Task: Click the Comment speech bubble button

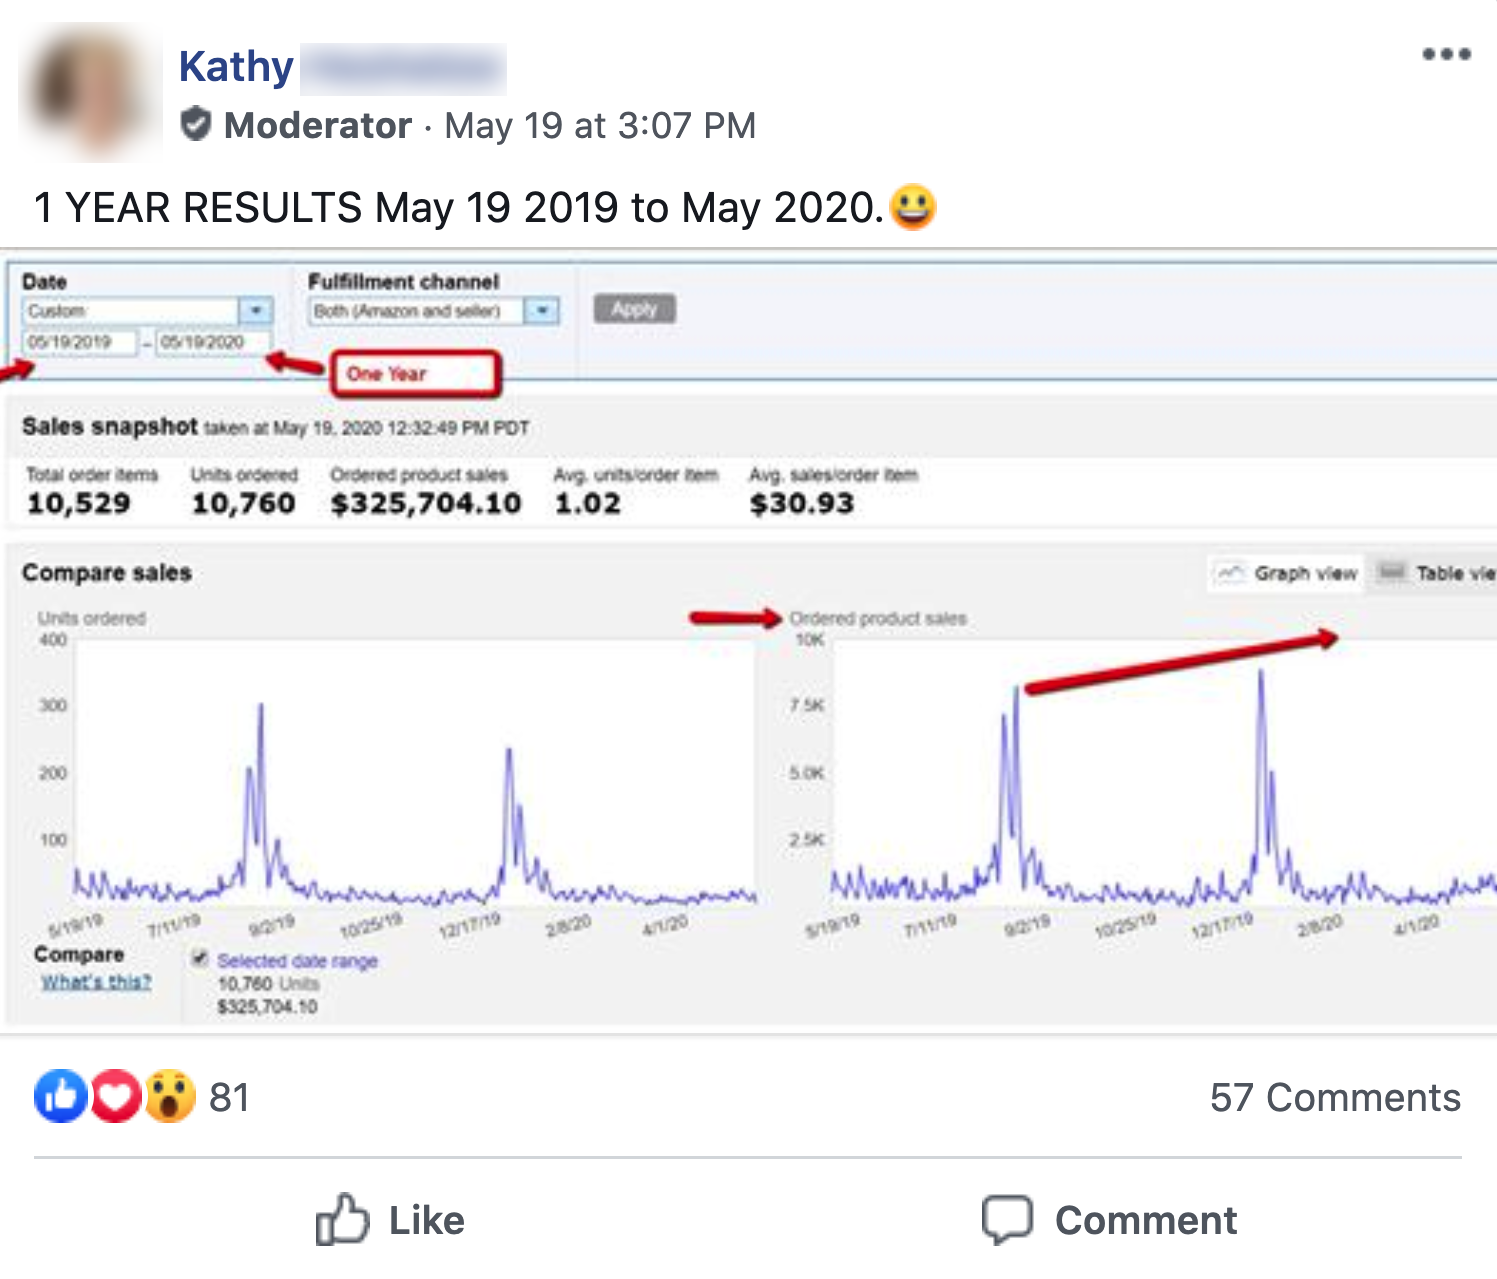Action: (1110, 1220)
